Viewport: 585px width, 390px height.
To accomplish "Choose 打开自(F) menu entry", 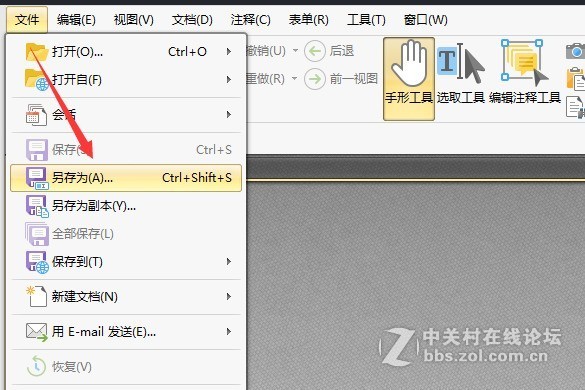I will [x=126, y=79].
